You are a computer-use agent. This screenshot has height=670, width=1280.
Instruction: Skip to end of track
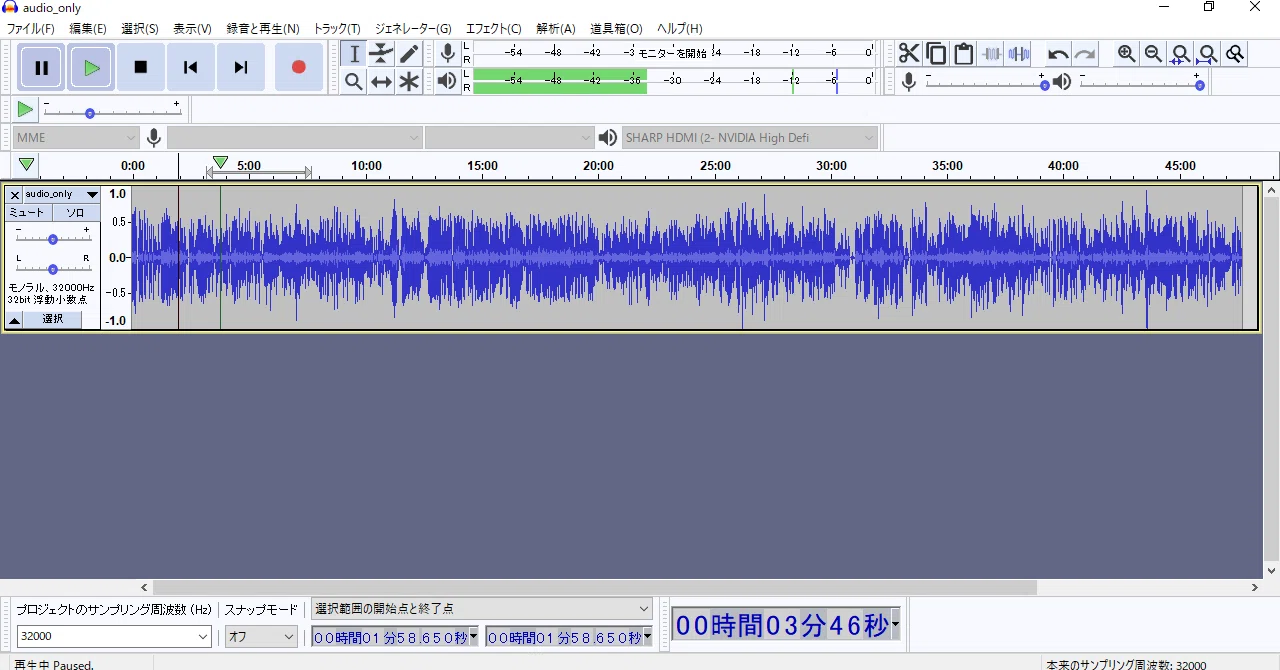240,68
